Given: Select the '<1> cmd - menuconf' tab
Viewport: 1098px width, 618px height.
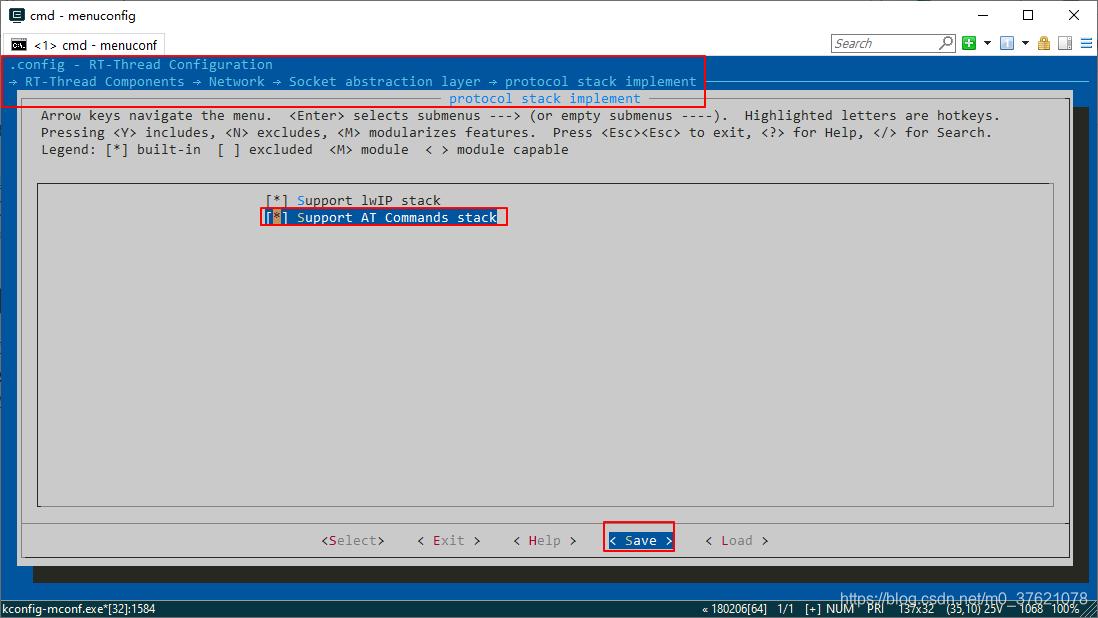Looking at the screenshot, I should [84, 45].
